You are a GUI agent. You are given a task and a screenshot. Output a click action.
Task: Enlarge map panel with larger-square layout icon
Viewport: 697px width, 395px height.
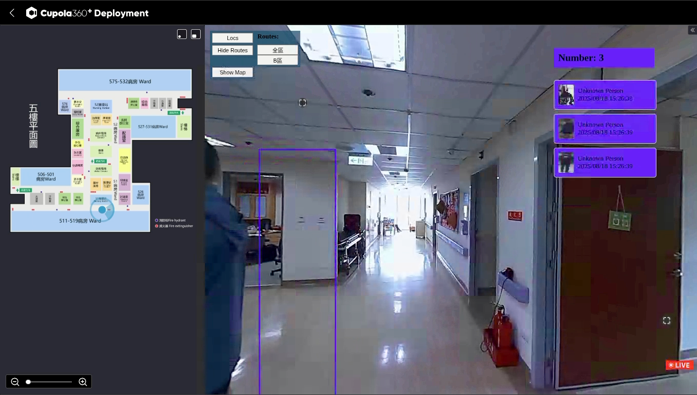(x=196, y=34)
